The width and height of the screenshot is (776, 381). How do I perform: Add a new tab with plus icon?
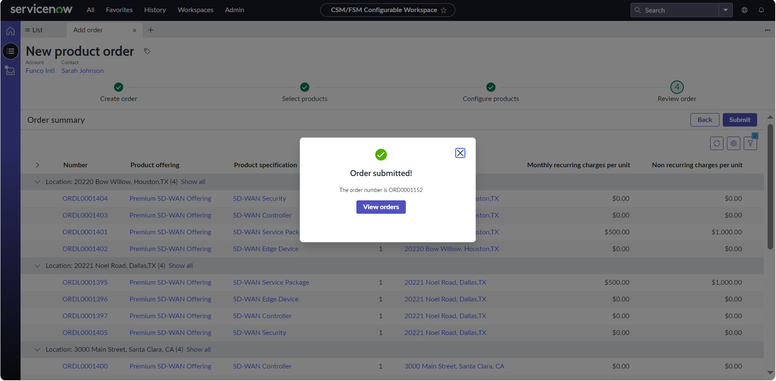pyautogui.click(x=150, y=30)
